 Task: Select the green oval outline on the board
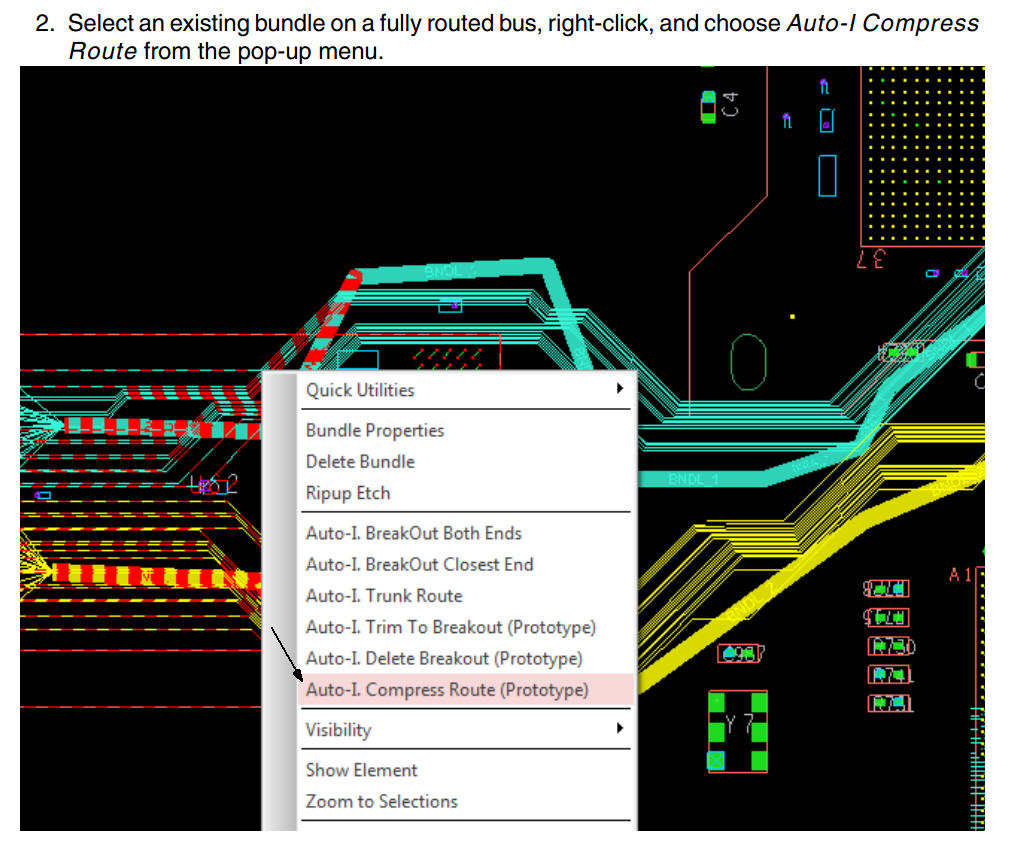click(748, 362)
